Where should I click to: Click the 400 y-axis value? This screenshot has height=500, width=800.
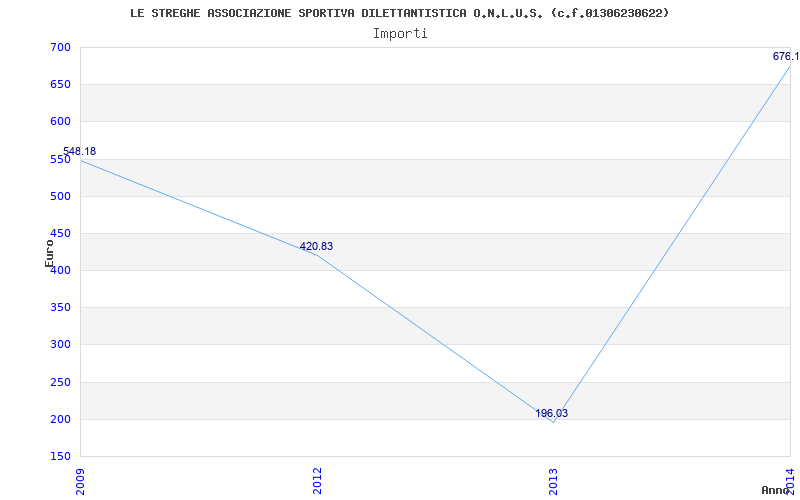(60, 270)
